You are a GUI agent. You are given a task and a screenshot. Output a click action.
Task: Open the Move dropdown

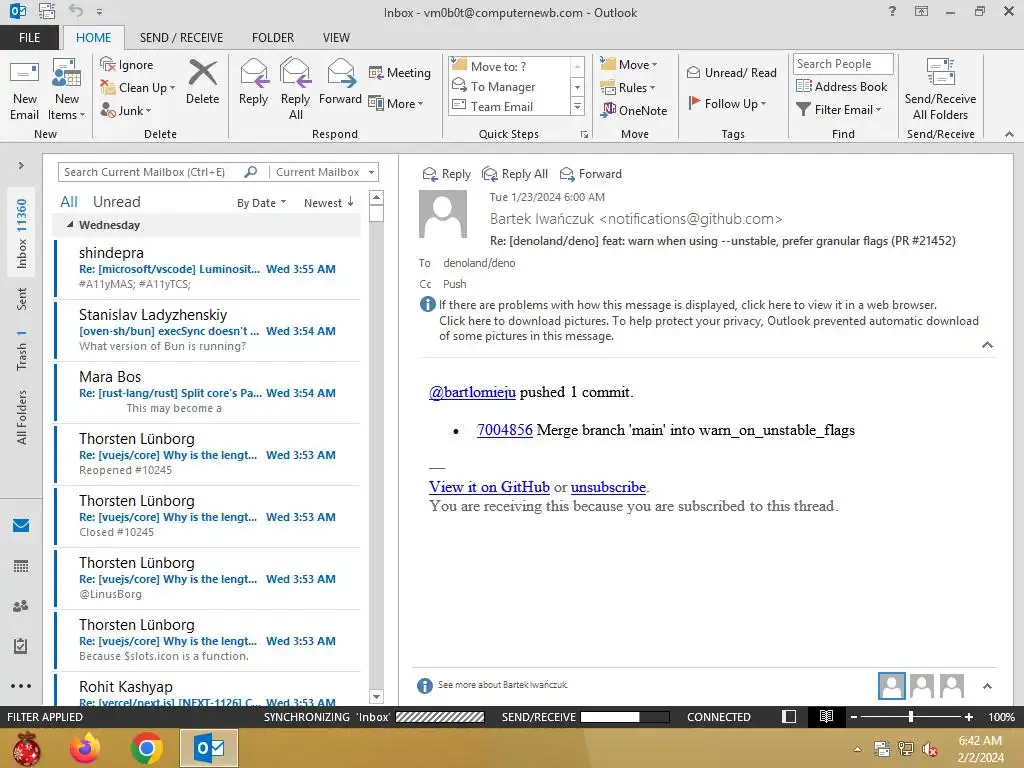[629, 64]
